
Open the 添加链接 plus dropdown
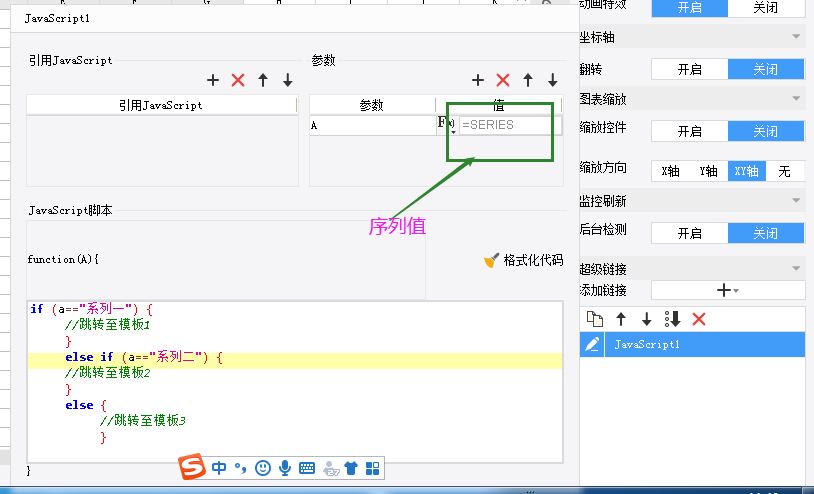point(728,290)
